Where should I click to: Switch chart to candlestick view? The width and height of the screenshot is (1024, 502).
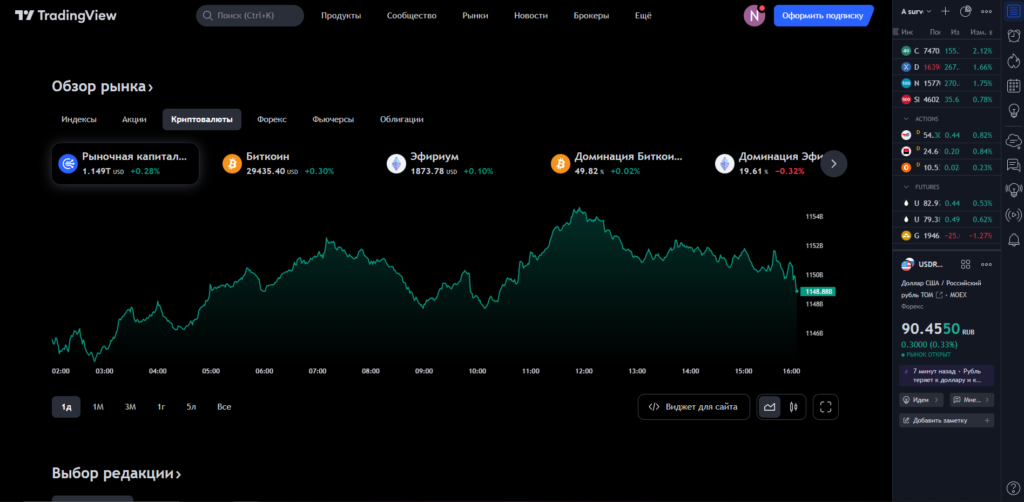[x=794, y=407]
